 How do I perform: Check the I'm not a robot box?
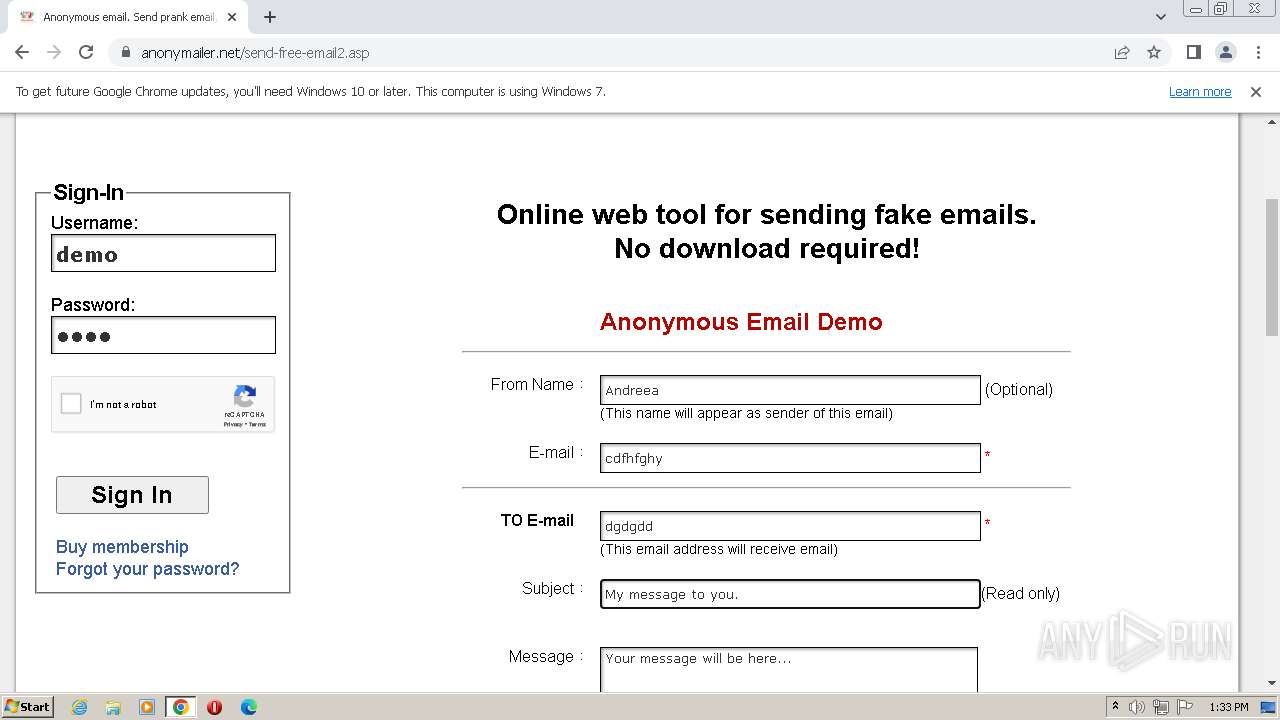71,404
